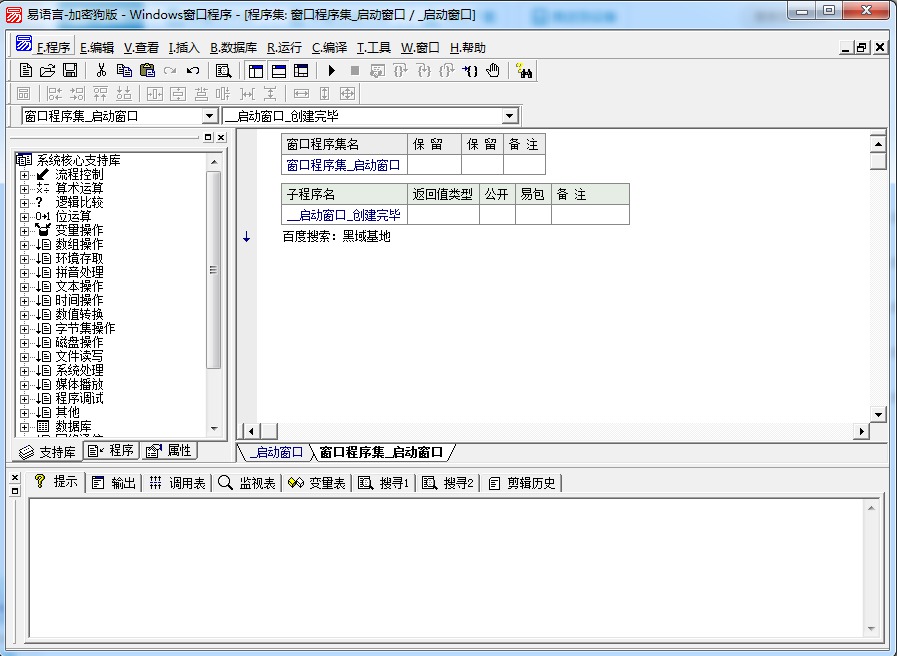Toggle the combined panel layout button
The width and height of the screenshot is (897, 656).
[301, 71]
